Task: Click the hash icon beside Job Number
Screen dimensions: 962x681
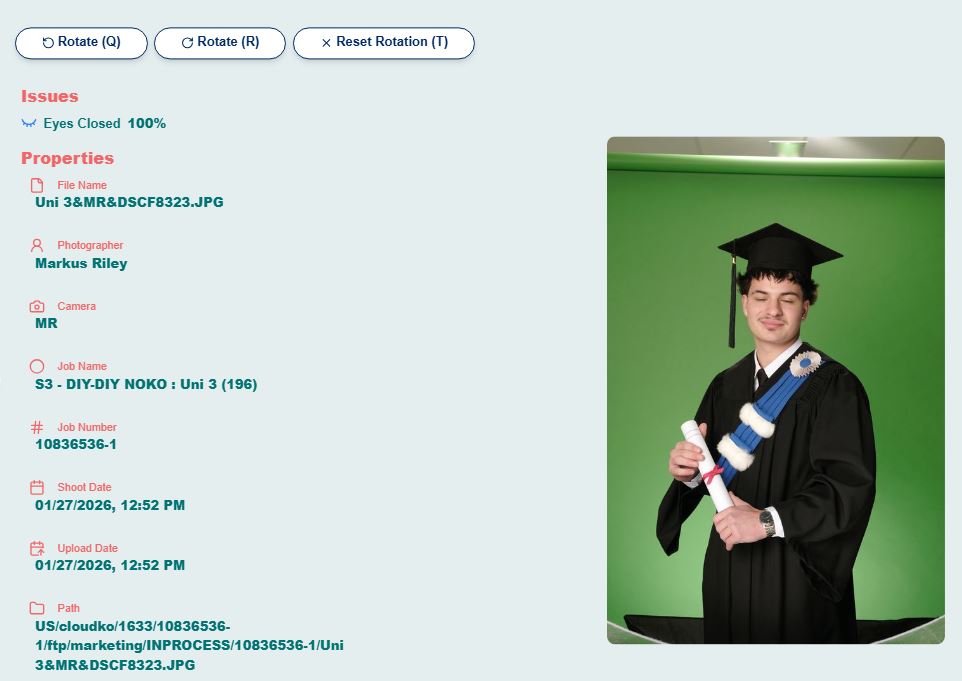Action: [x=37, y=427]
